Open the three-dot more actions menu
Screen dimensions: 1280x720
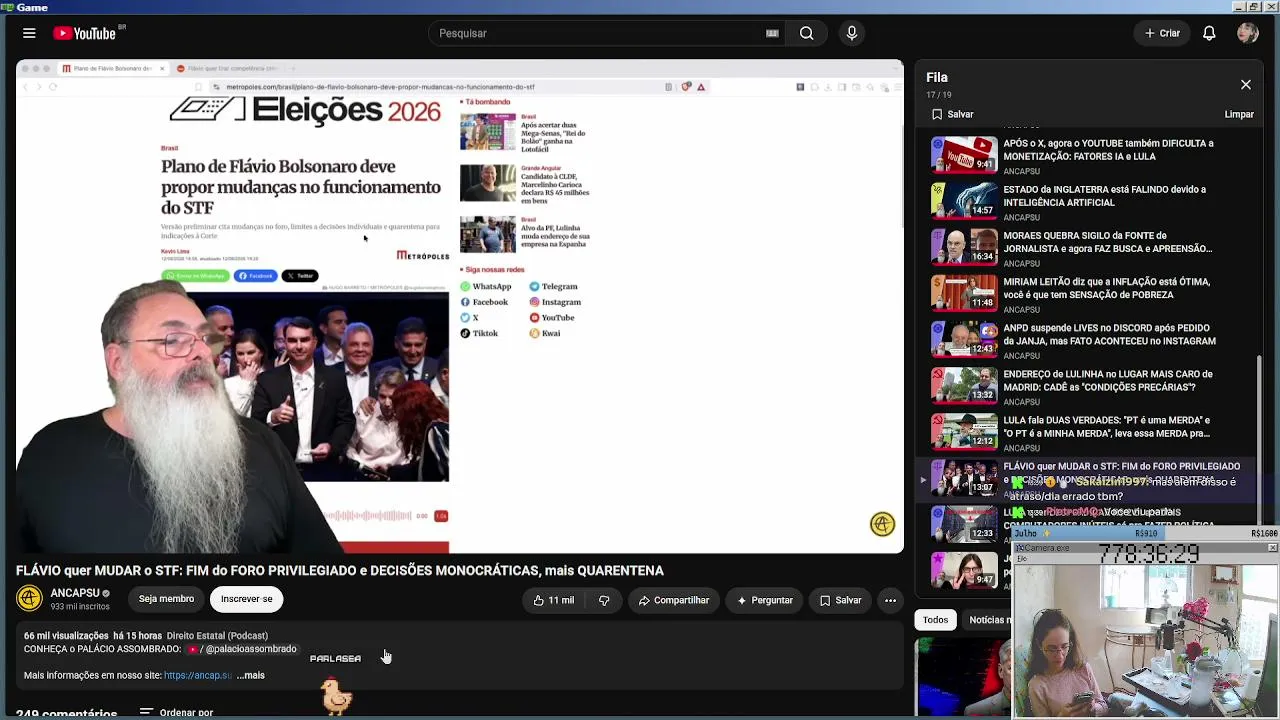click(x=890, y=600)
